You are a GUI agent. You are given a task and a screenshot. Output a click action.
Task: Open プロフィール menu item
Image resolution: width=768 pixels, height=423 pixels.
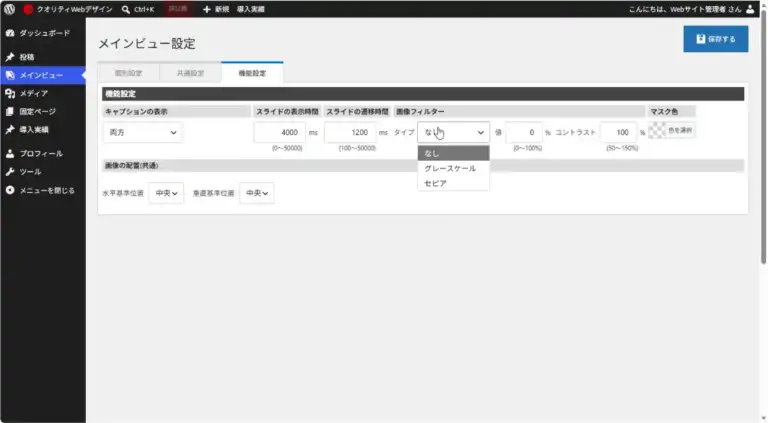pos(43,153)
